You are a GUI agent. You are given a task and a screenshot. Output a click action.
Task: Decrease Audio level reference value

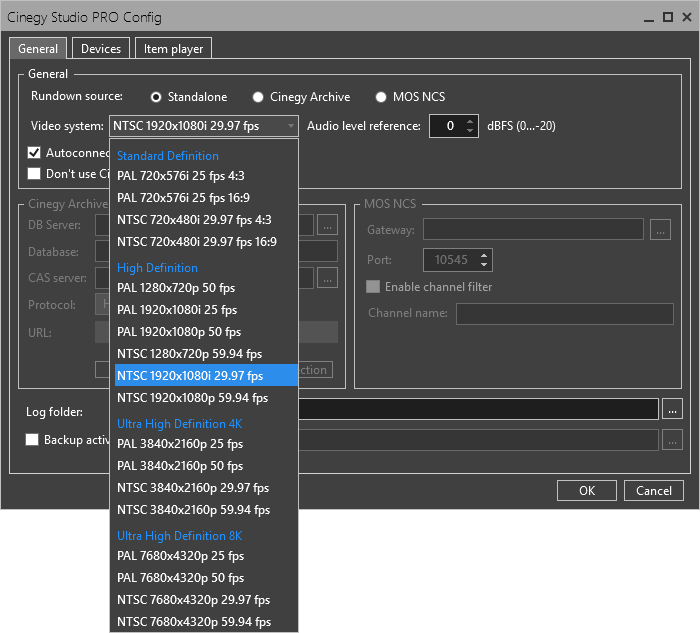coord(470,130)
